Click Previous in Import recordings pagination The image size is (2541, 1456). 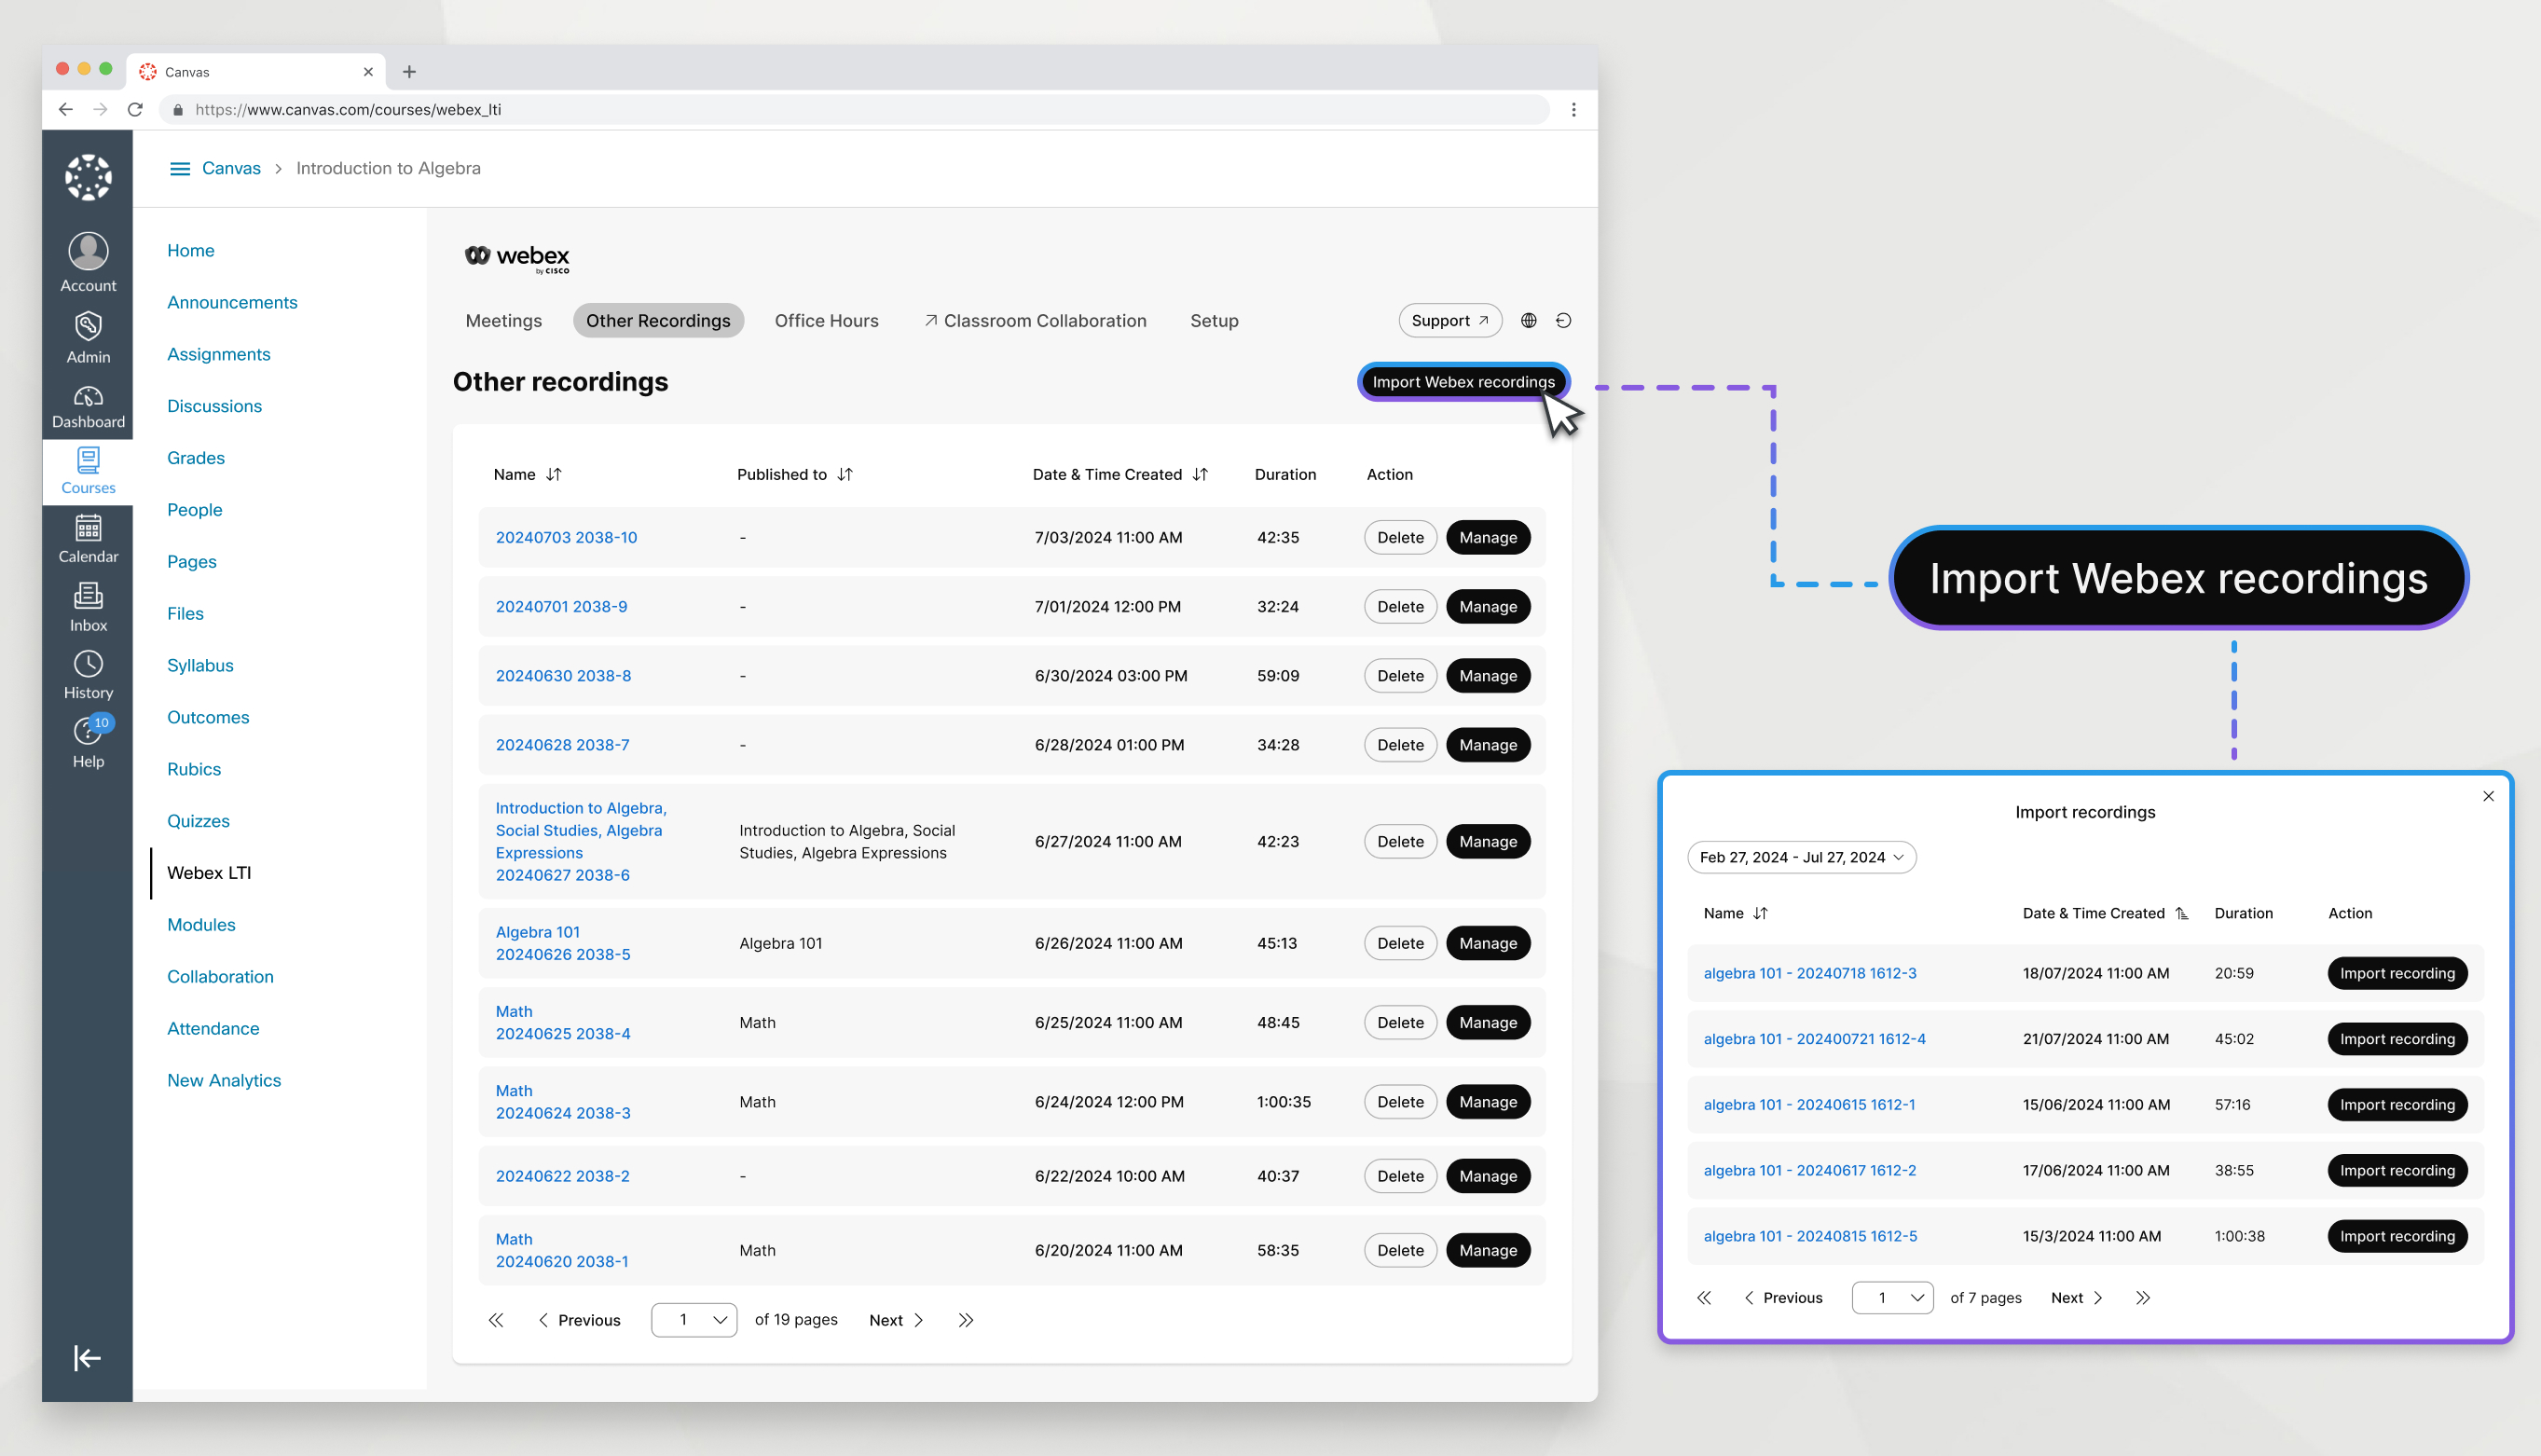[1783, 1297]
